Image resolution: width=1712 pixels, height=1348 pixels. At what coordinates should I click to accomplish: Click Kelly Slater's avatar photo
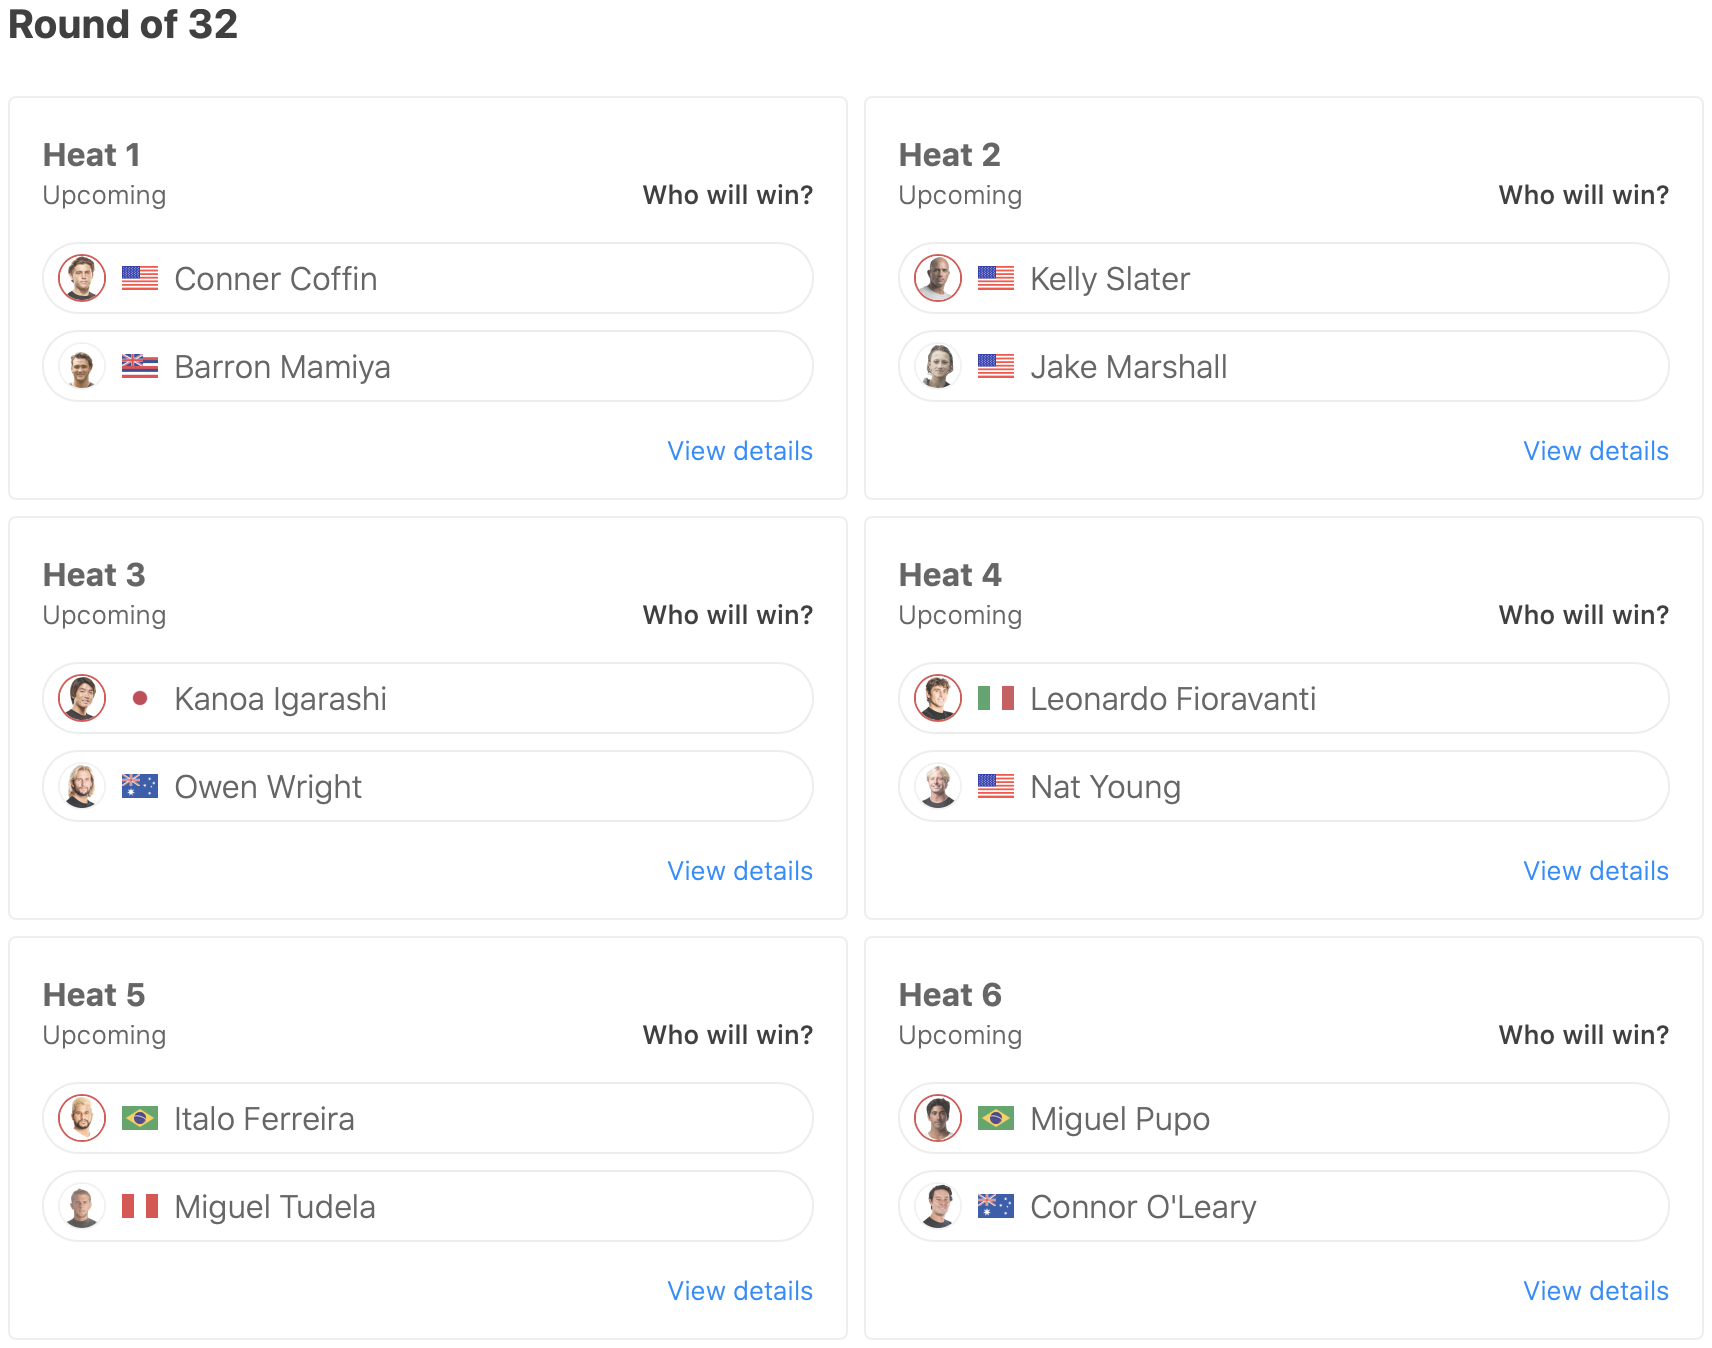coord(938,278)
